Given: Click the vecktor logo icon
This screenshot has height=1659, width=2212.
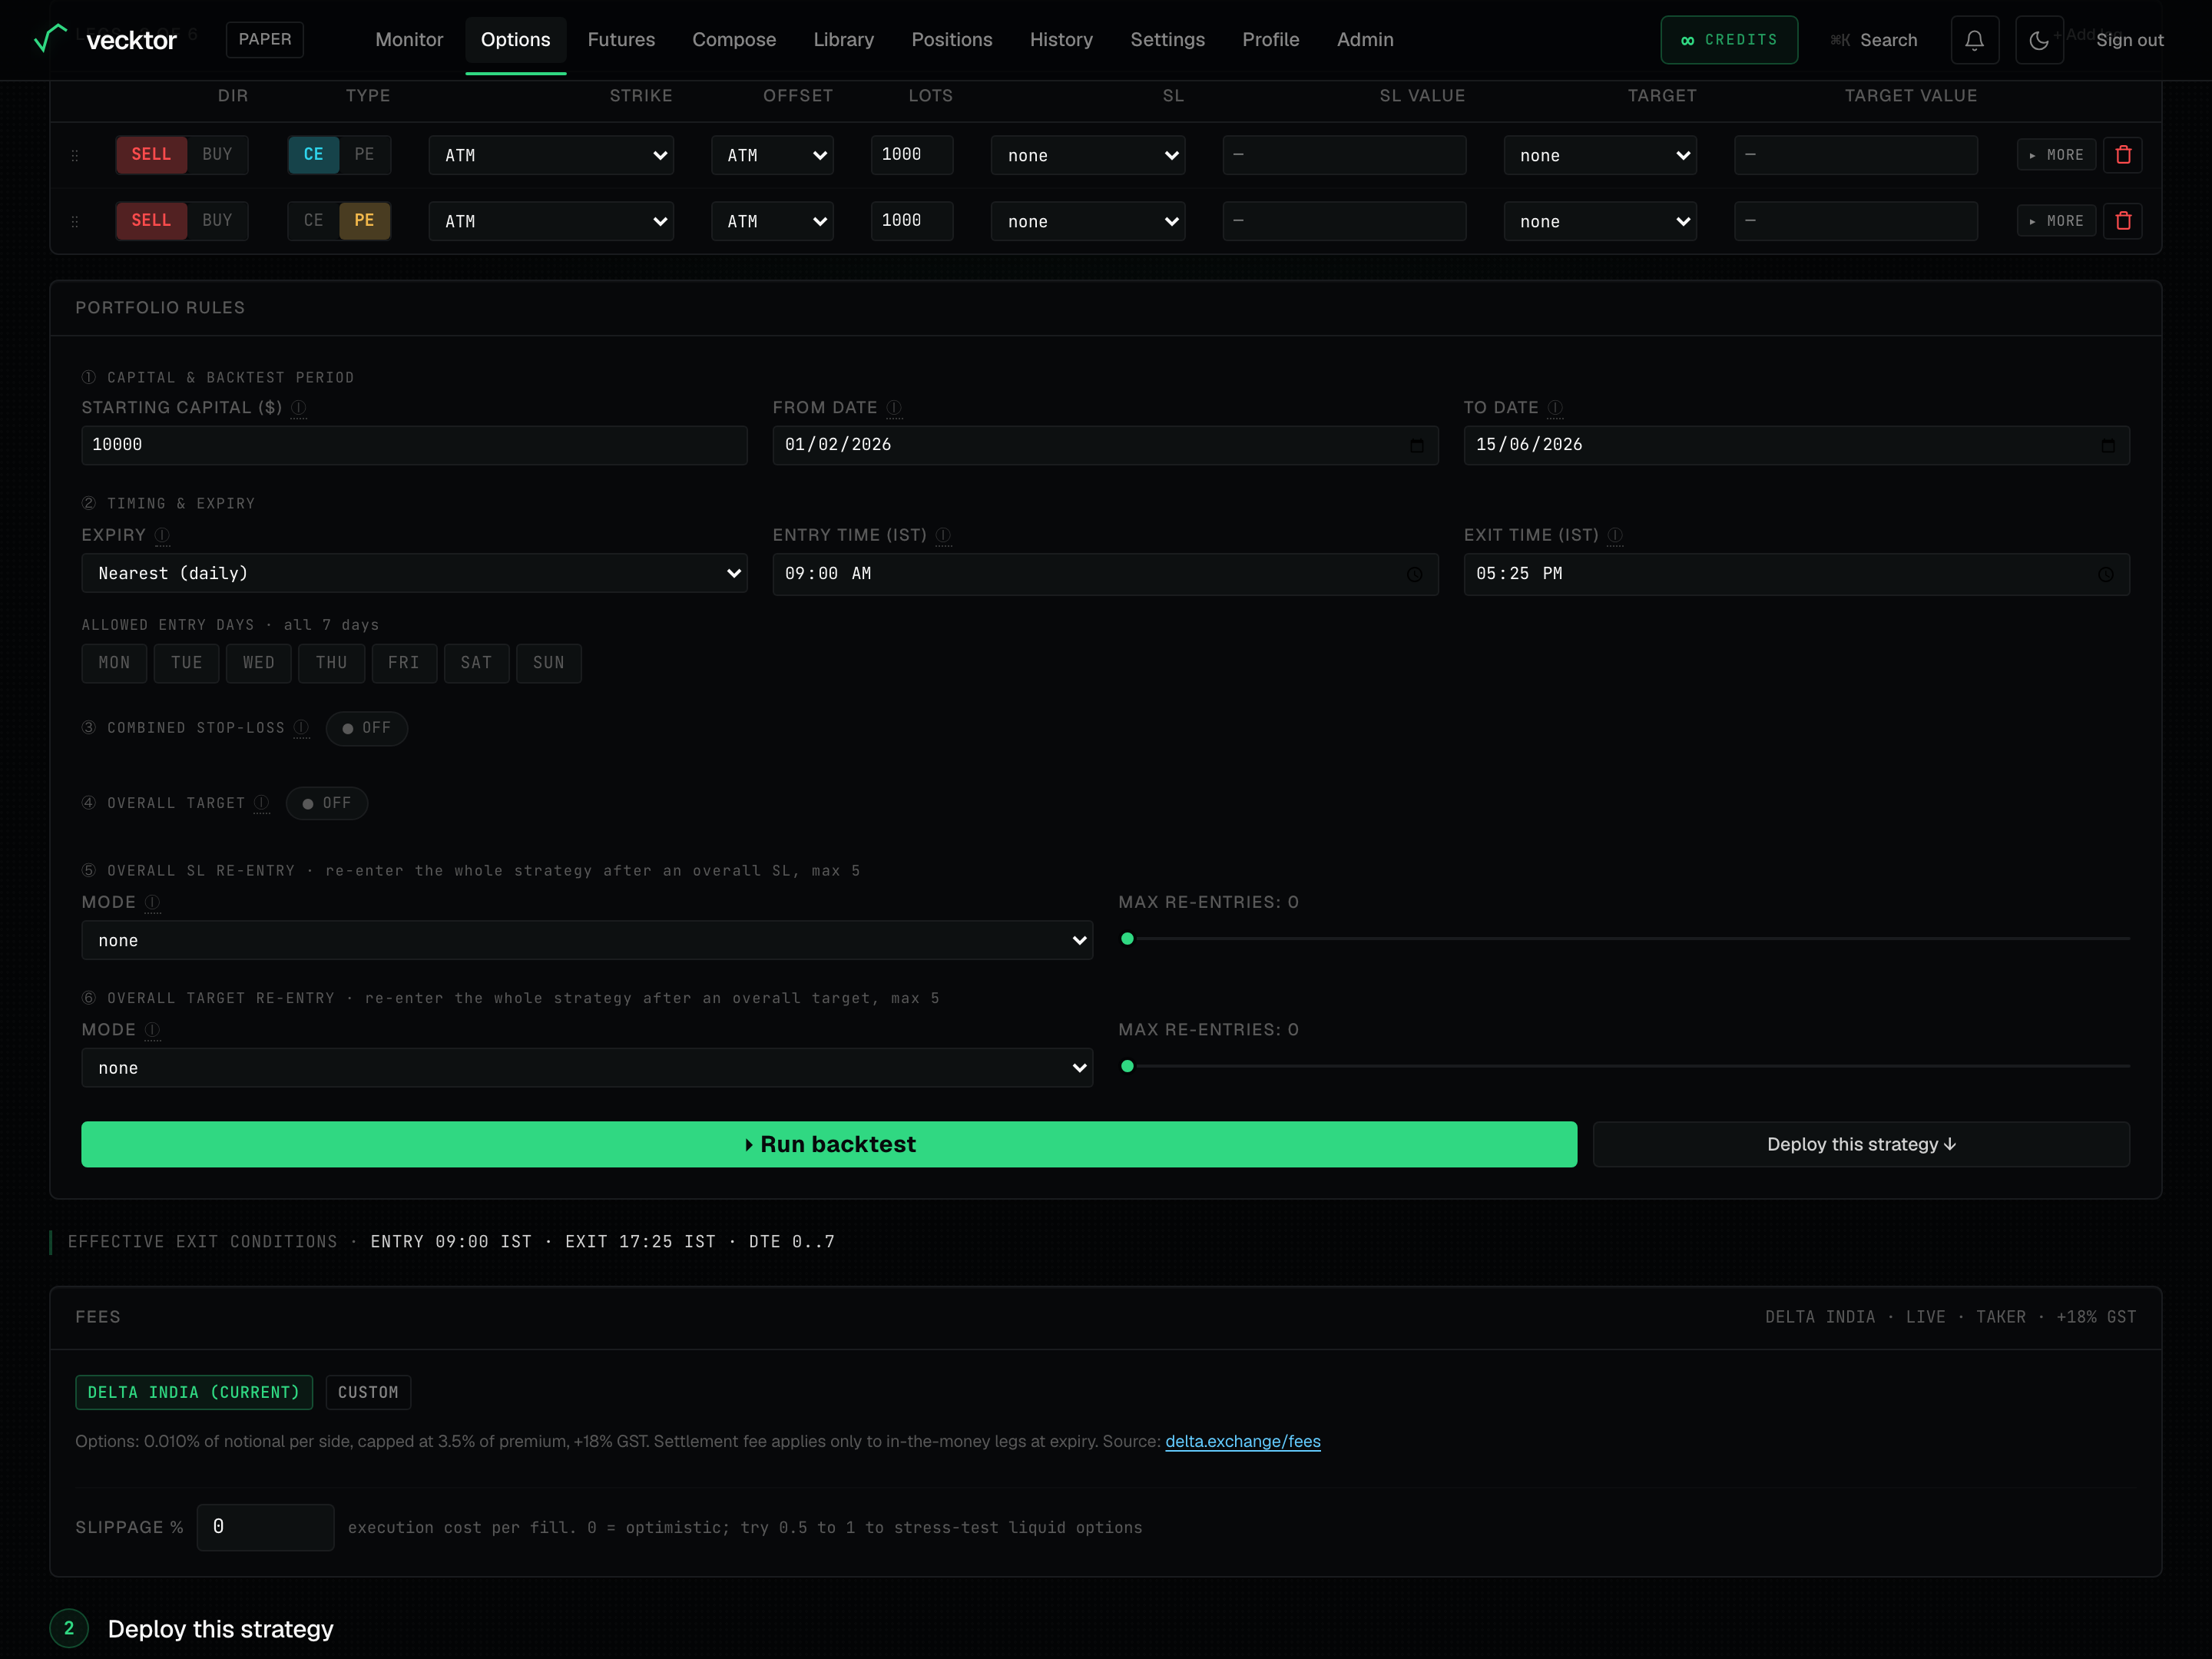Looking at the screenshot, I should tap(50, 38).
